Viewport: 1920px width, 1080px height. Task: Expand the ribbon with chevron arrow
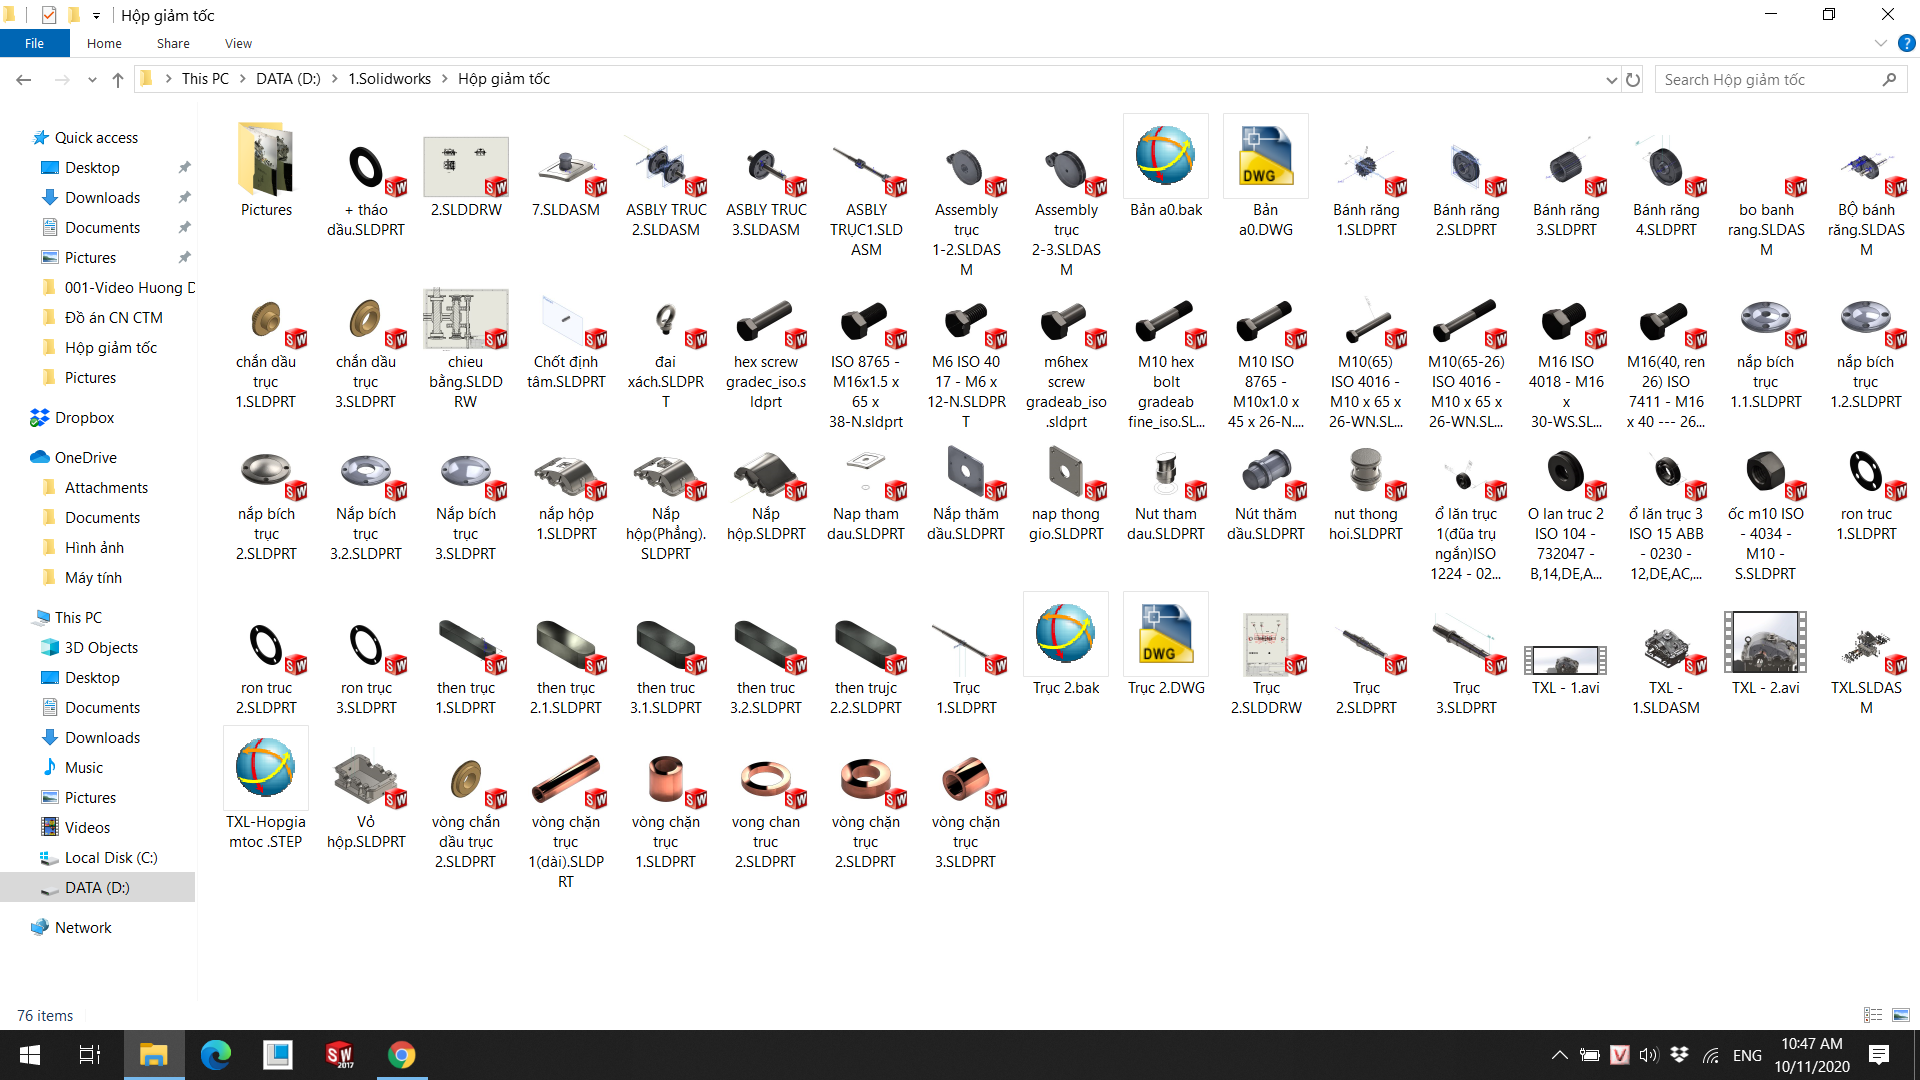[1880, 44]
